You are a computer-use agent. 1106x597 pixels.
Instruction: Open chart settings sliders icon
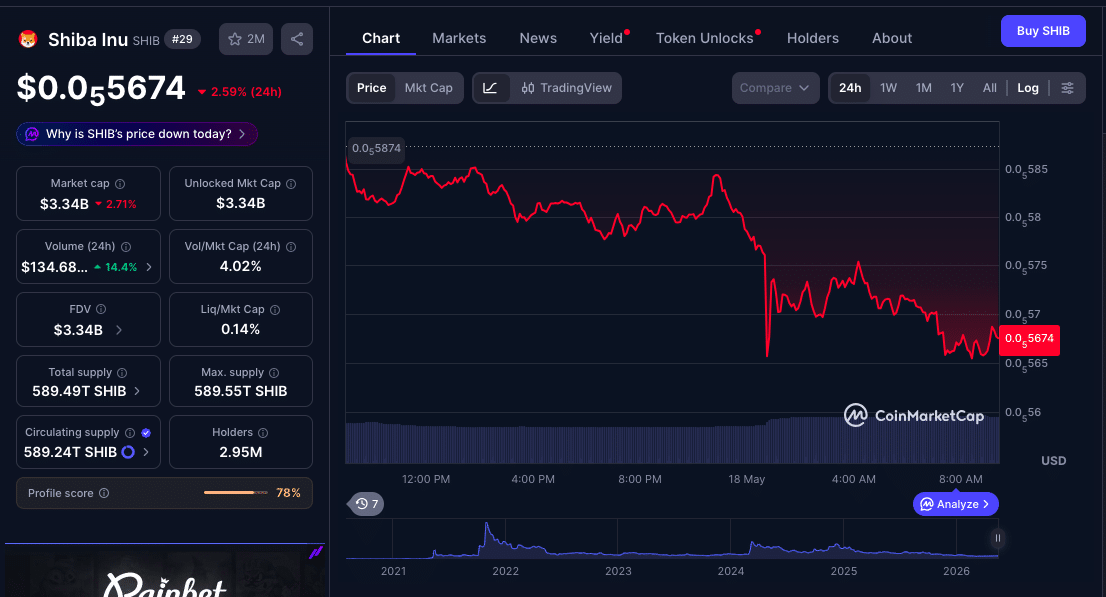[x=1067, y=88]
